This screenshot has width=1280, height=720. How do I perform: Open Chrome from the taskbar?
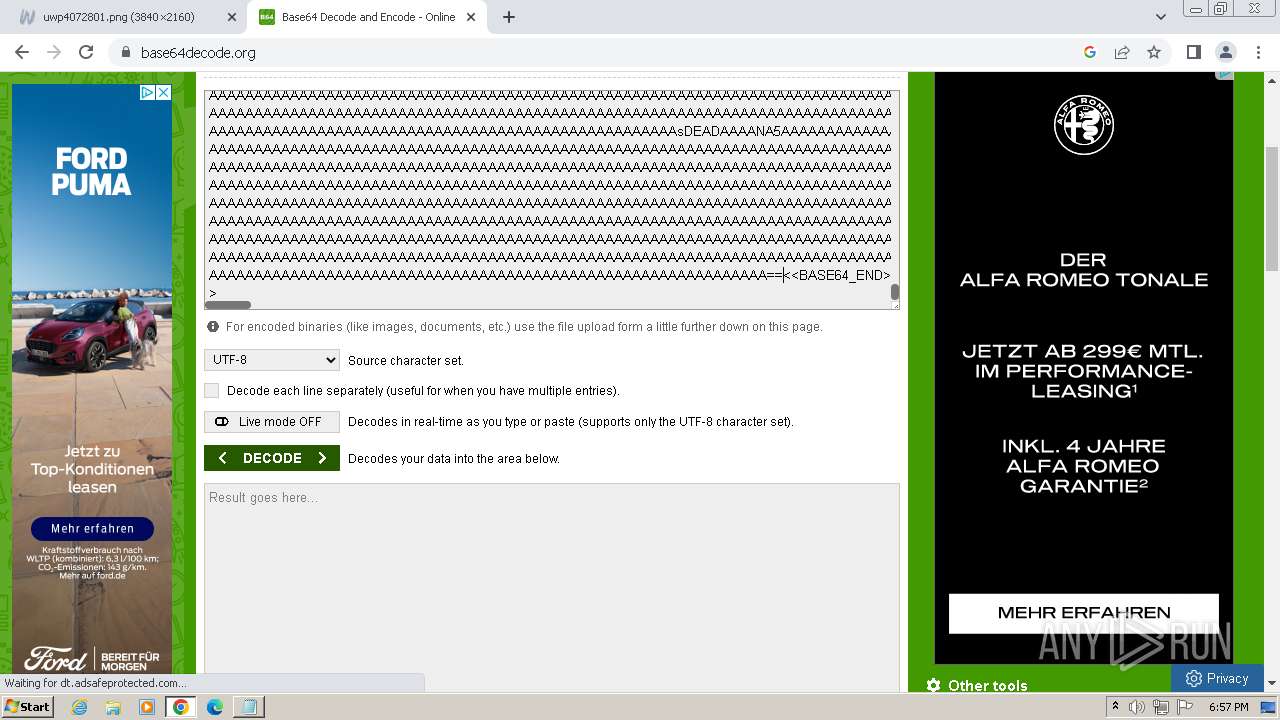[180, 707]
